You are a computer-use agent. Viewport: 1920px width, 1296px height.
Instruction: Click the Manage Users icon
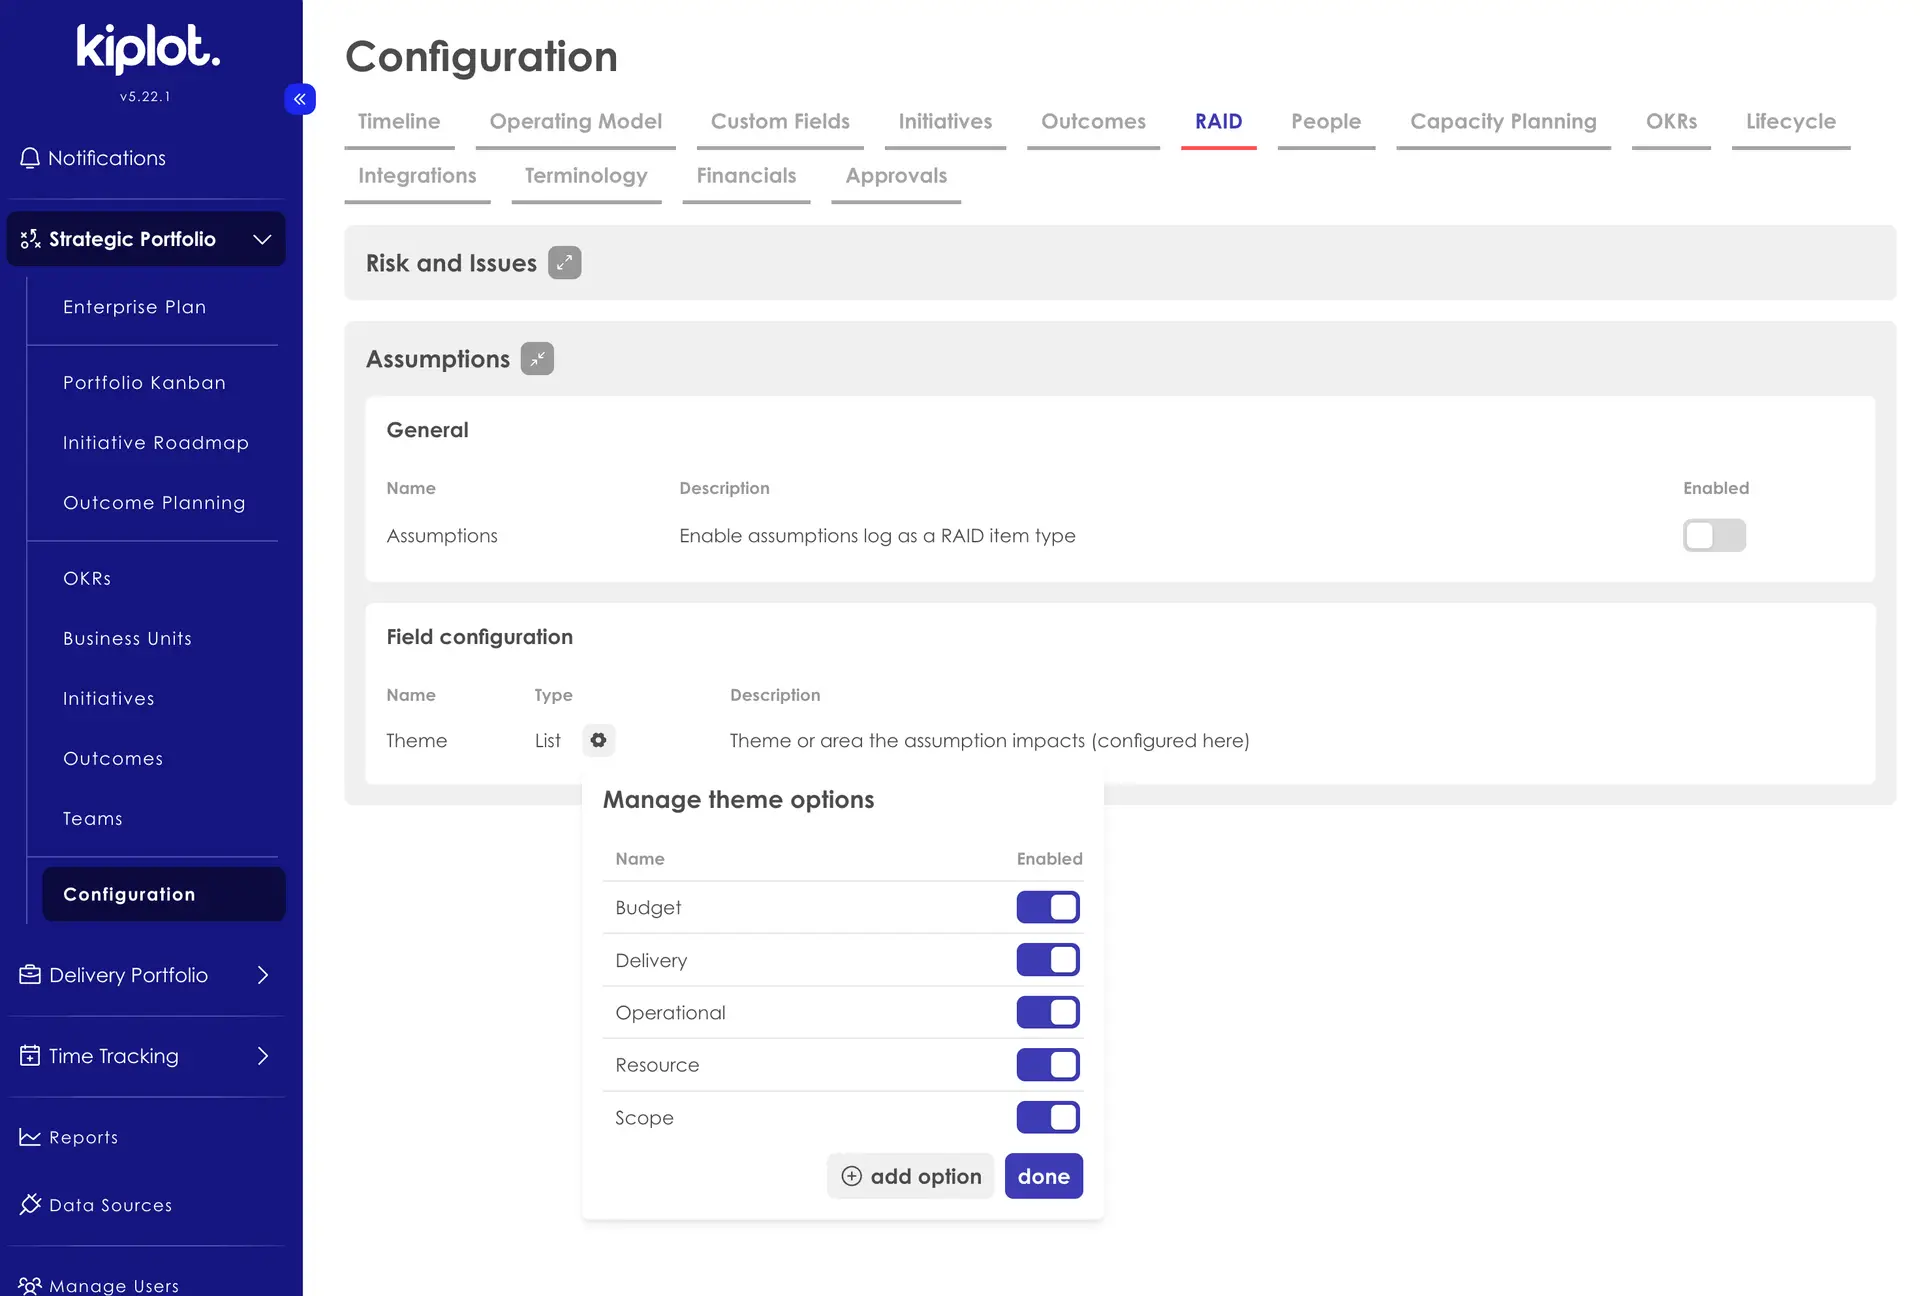tap(30, 1285)
